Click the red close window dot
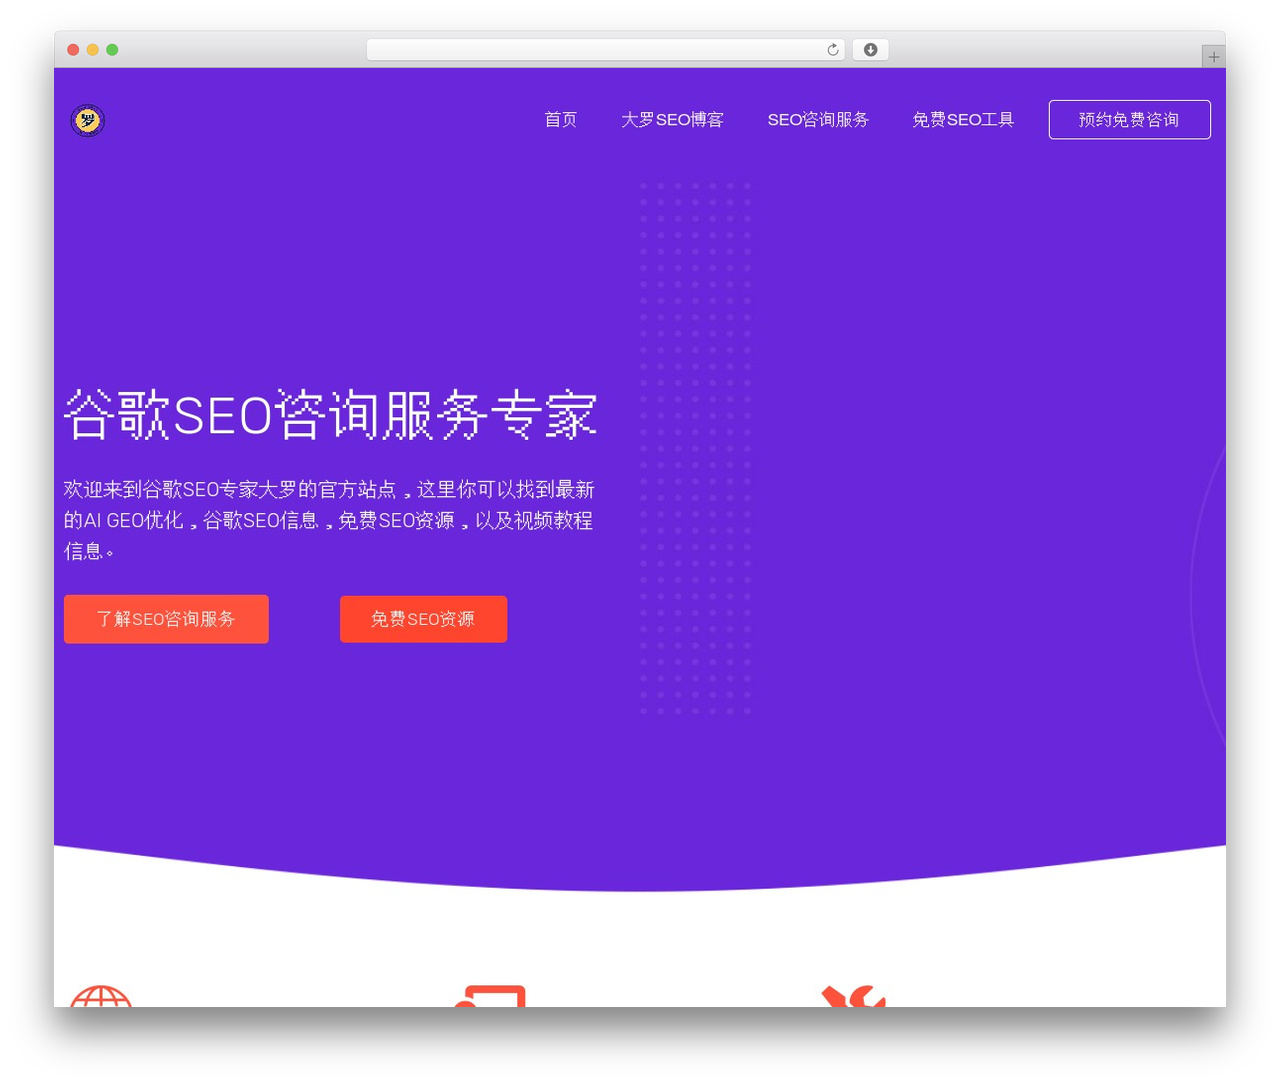The image size is (1280, 1084). click(73, 50)
